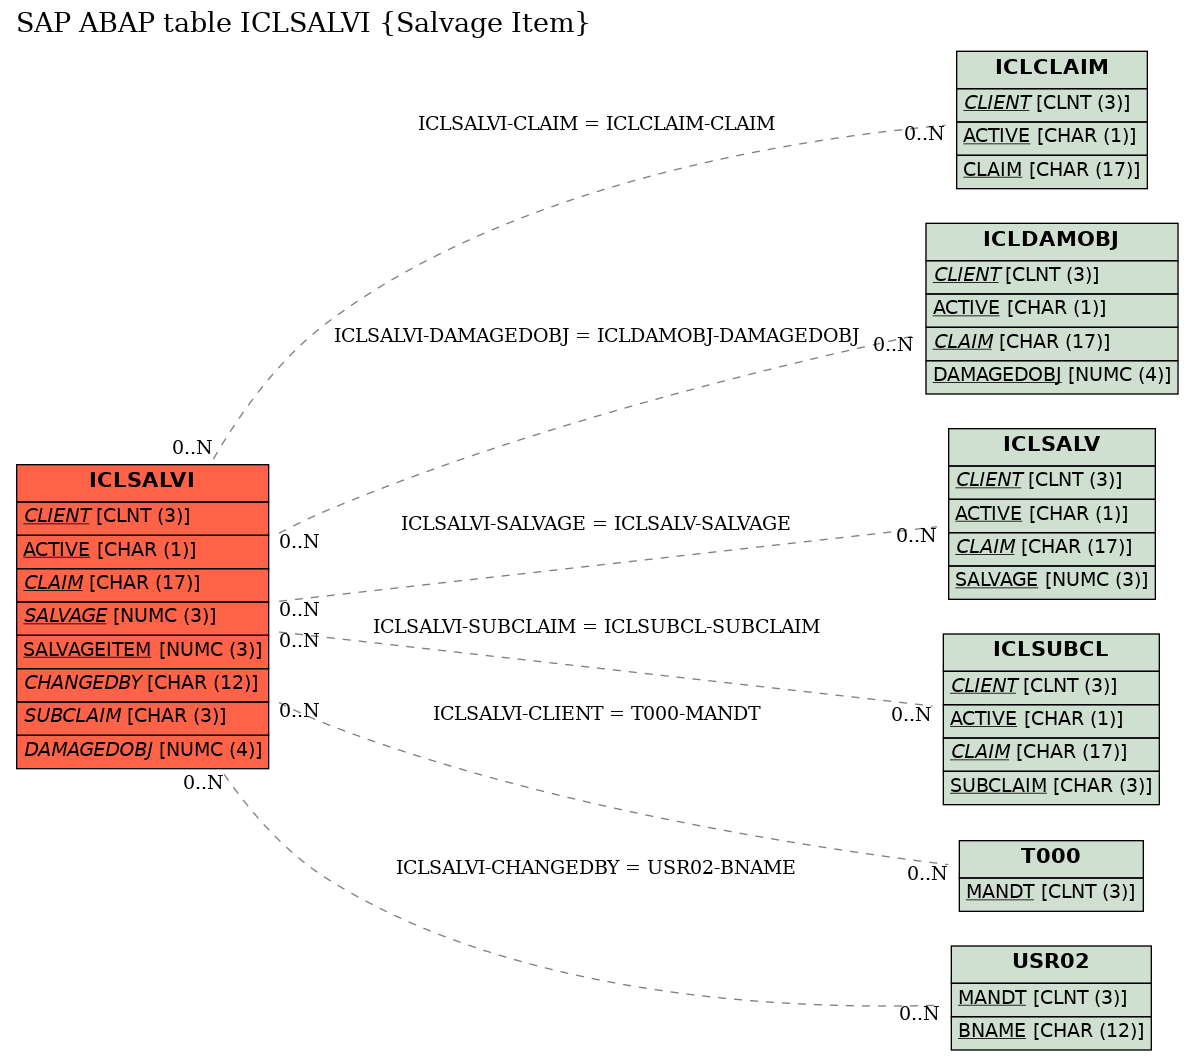The width and height of the screenshot is (1193, 1061).
Task: Click the DAMAGEDOBJ [NUMC (4)] row in ICLSALVI
Action: pos(142,751)
